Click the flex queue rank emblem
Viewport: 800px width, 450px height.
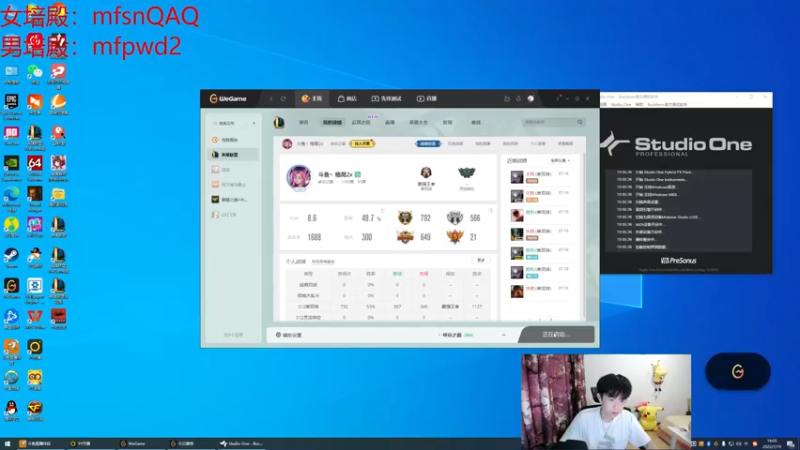pos(467,173)
